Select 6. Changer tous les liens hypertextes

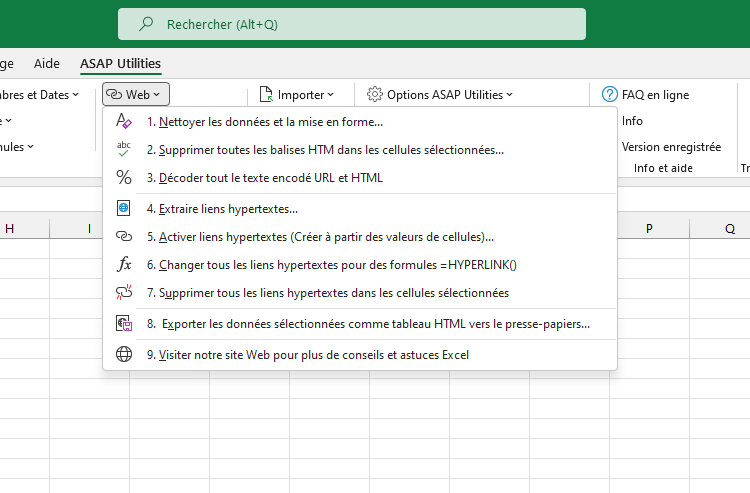(x=360, y=264)
